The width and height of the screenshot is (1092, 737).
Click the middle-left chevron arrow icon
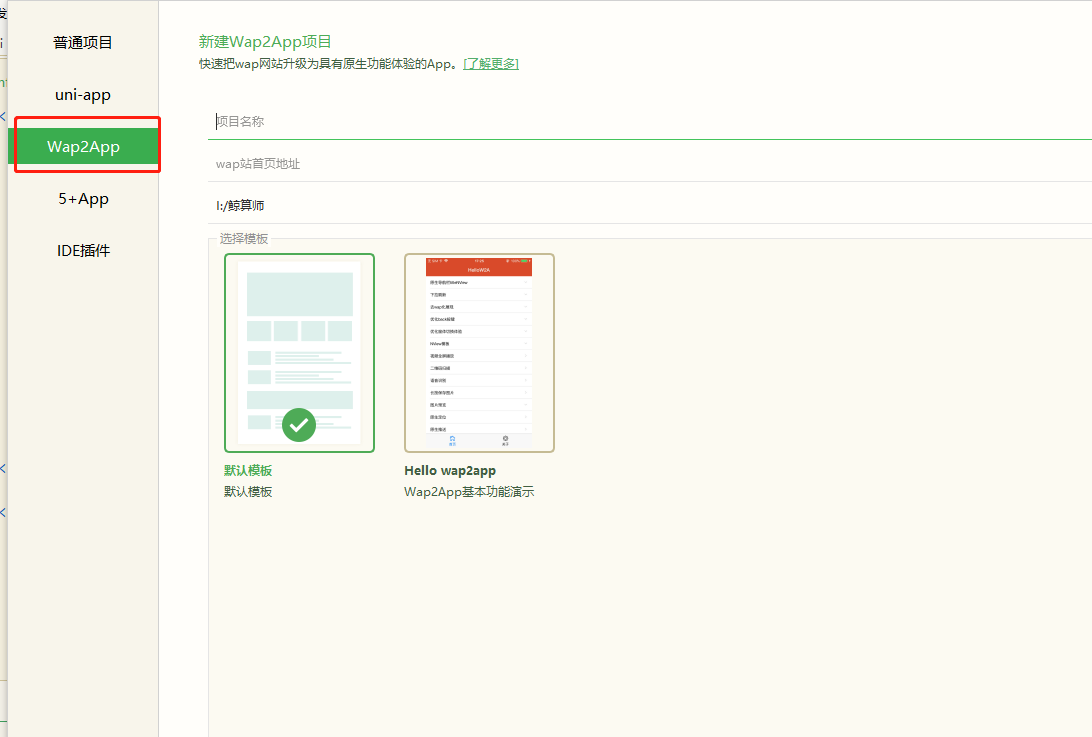[x=3, y=468]
